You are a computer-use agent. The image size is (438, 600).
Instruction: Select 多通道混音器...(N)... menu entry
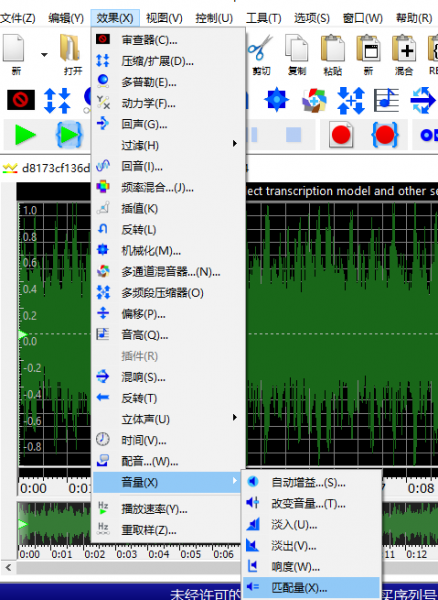pyautogui.click(x=168, y=272)
